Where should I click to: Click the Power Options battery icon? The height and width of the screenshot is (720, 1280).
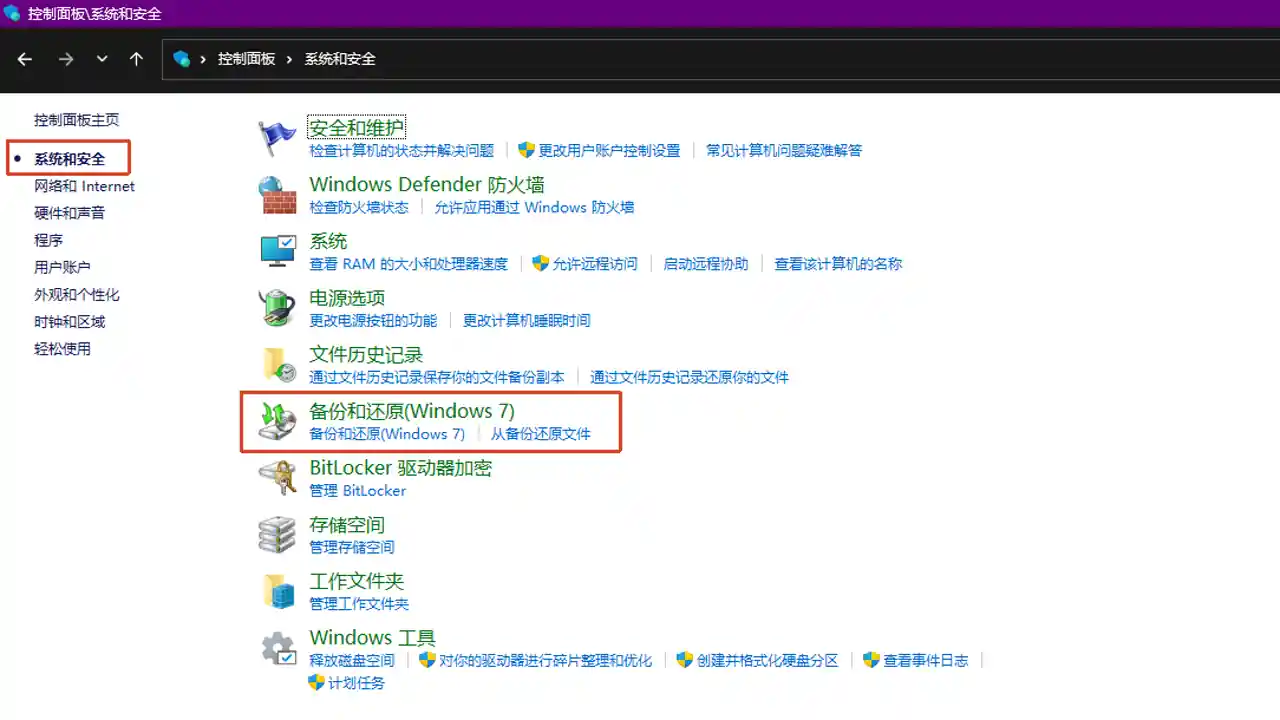(277, 308)
